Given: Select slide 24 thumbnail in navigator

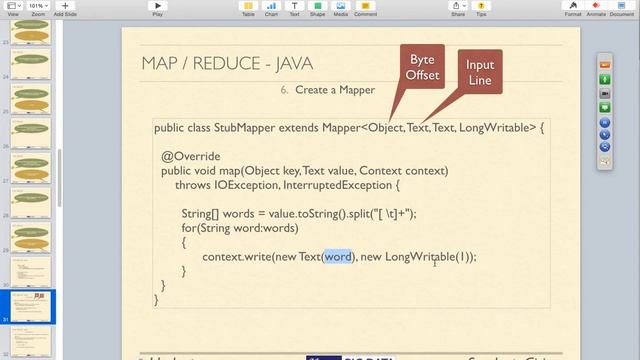Looking at the screenshot, I should tap(31, 64).
